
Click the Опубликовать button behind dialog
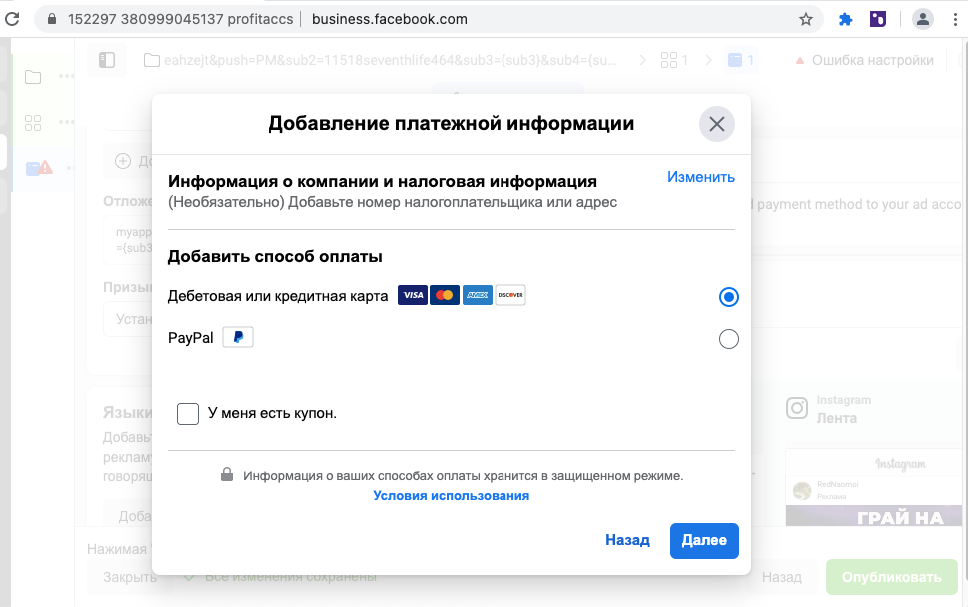[x=891, y=577]
